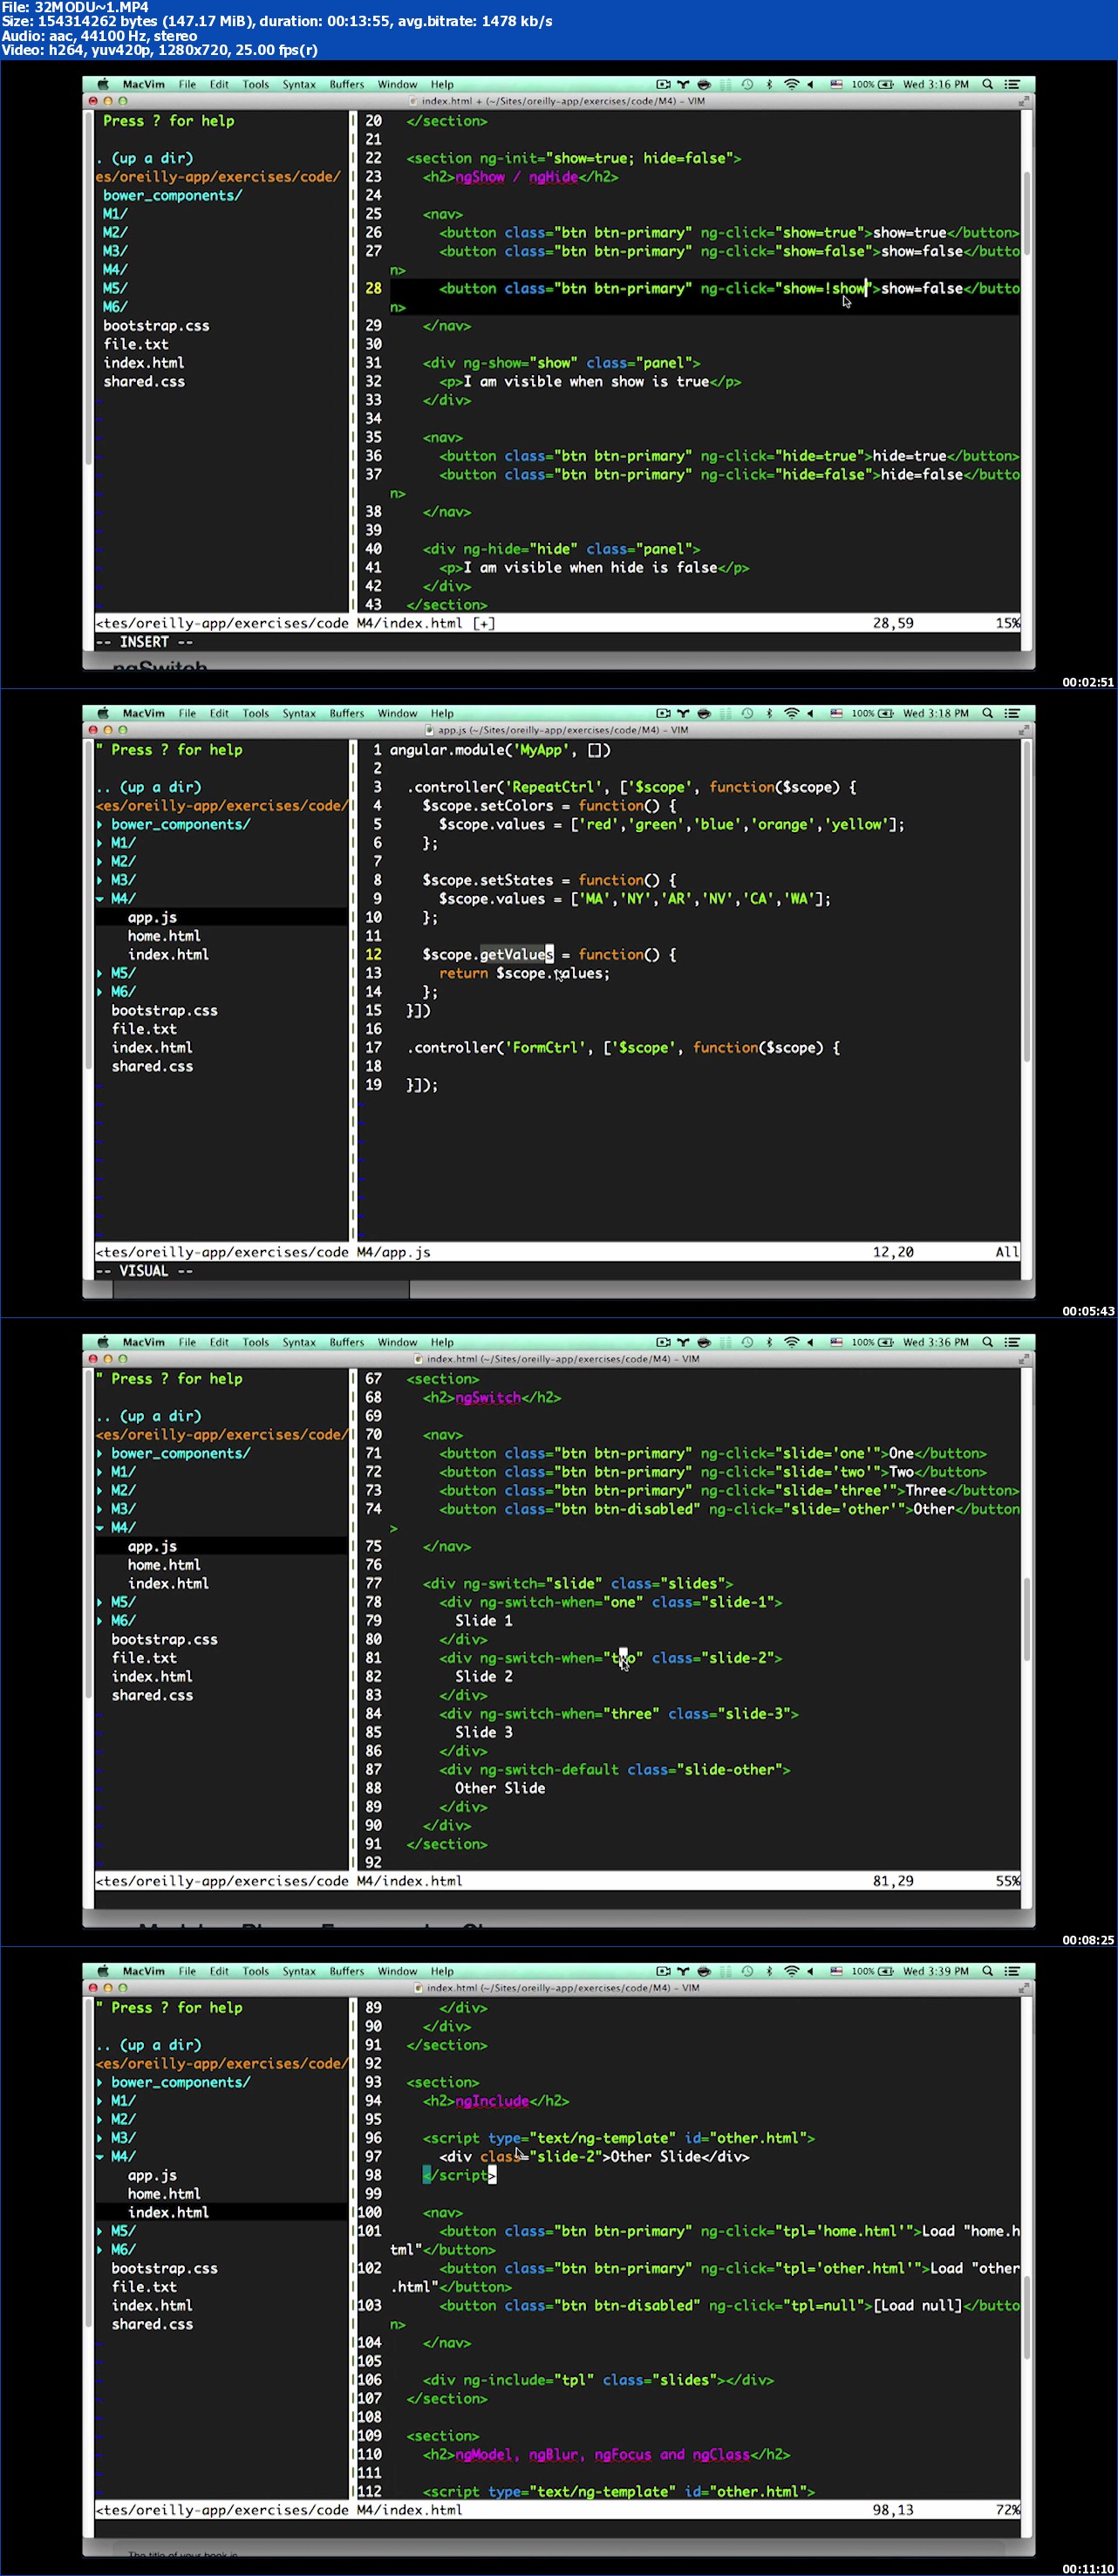1118x2576 pixels.
Task: Open the M6/ directory in the 3:16 PM frame
Action: pos(115,307)
